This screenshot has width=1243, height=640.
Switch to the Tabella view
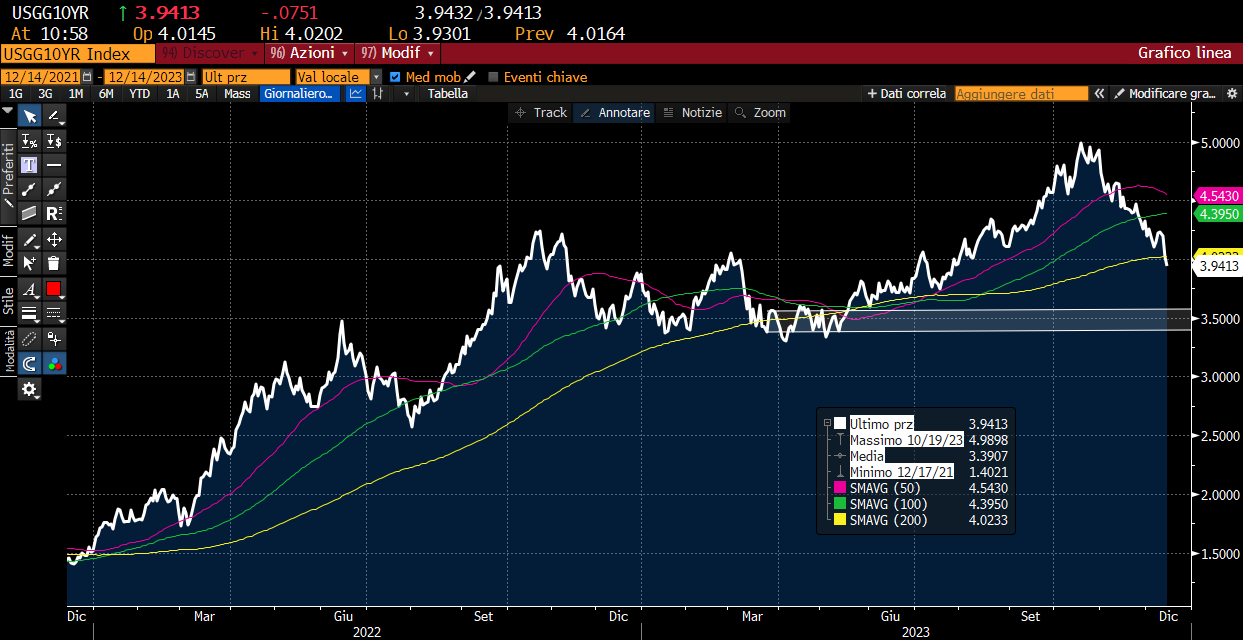(447, 93)
